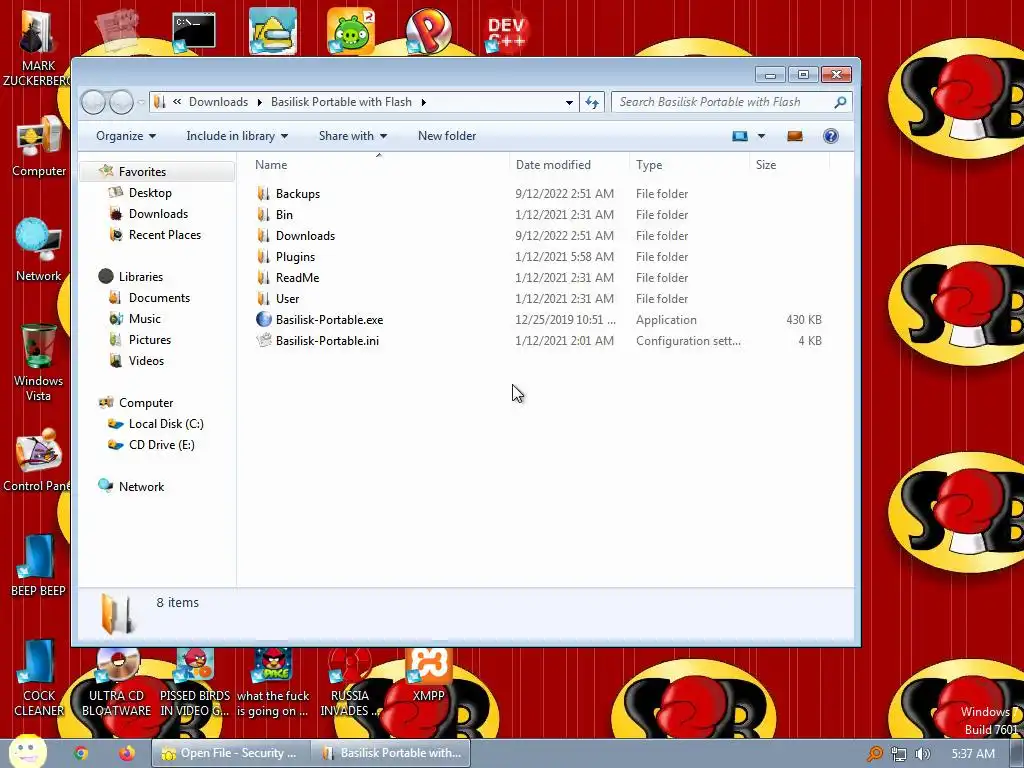Go to Downloads in the Favorites list

pos(158,214)
